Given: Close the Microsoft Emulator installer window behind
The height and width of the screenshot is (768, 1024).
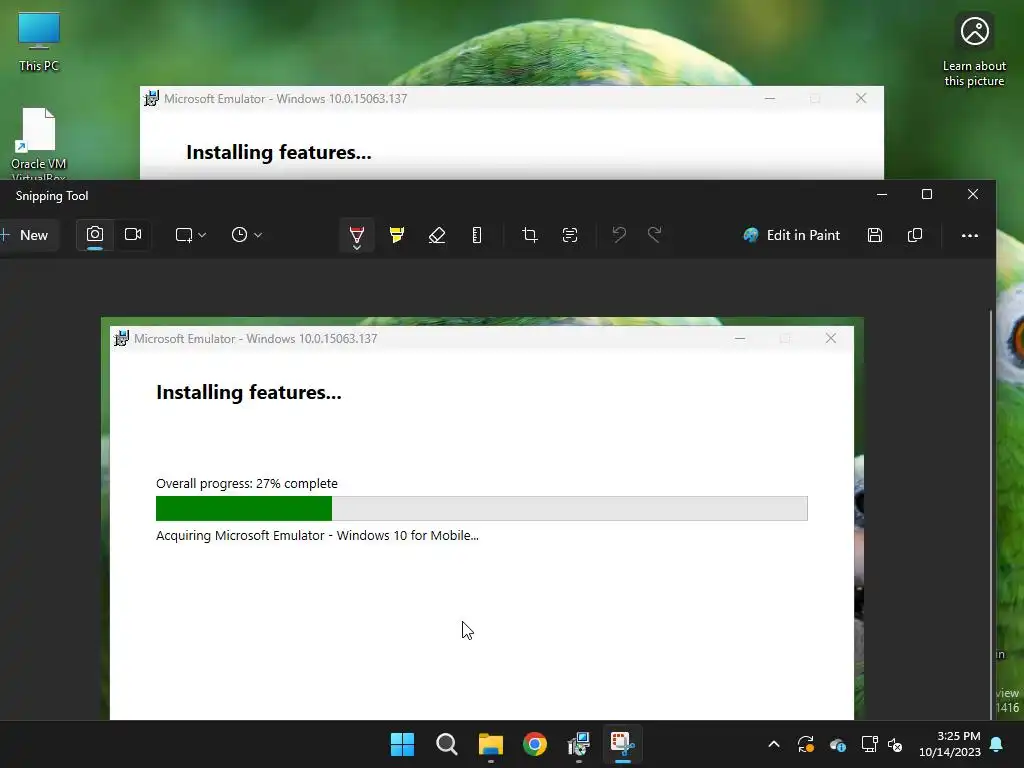Looking at the screenshot, I should tap(861, 99).
